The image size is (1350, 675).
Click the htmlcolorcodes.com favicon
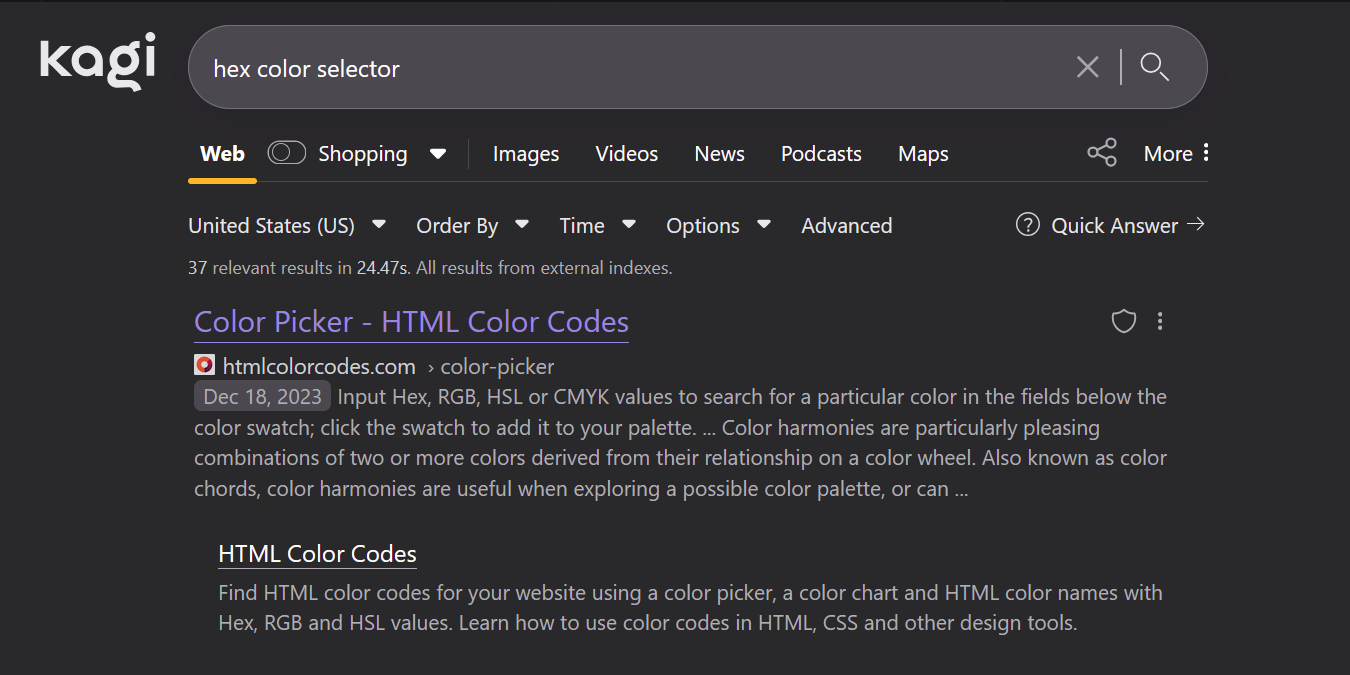pyautogui.click(x=204, y=366)
